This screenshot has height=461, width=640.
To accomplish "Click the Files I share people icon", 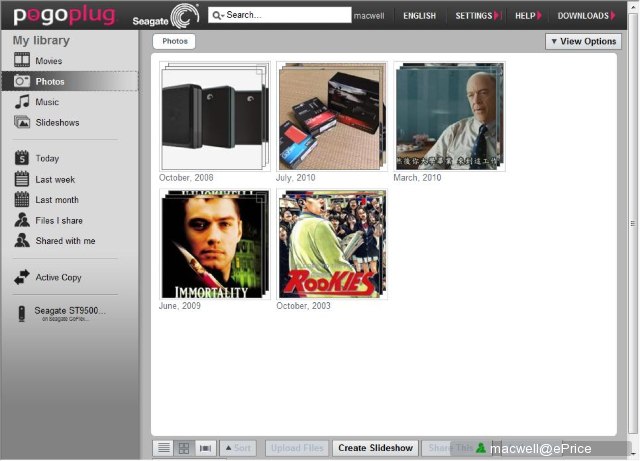I will (22, 220).
